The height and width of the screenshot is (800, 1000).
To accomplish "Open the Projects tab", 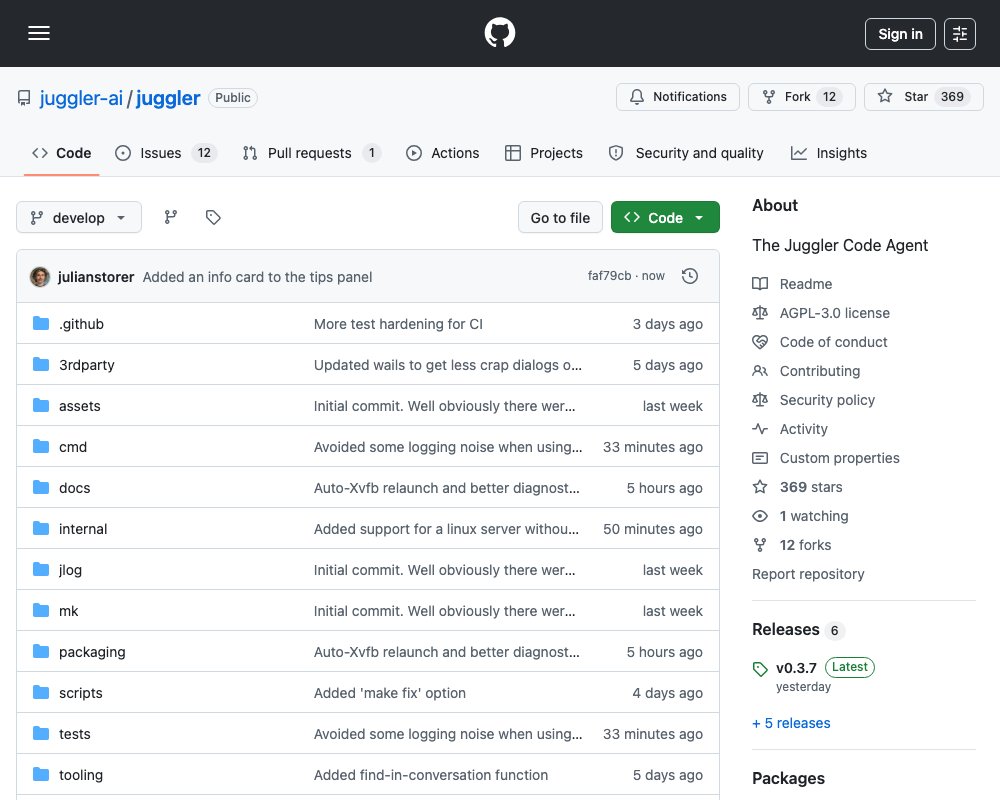I will point(543,153).
